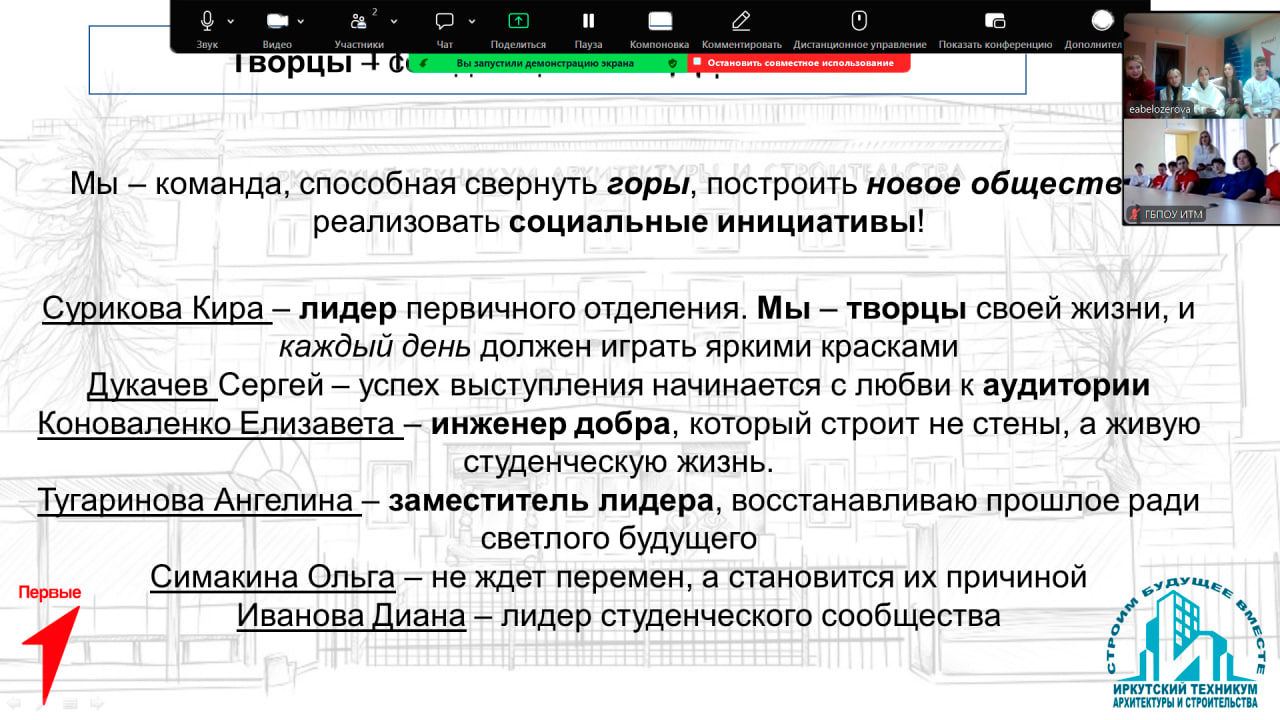Start annotating with Комментировать pencil
Image resolution: width=1280 pixels, height=720 pixels.
pos(741,21)
